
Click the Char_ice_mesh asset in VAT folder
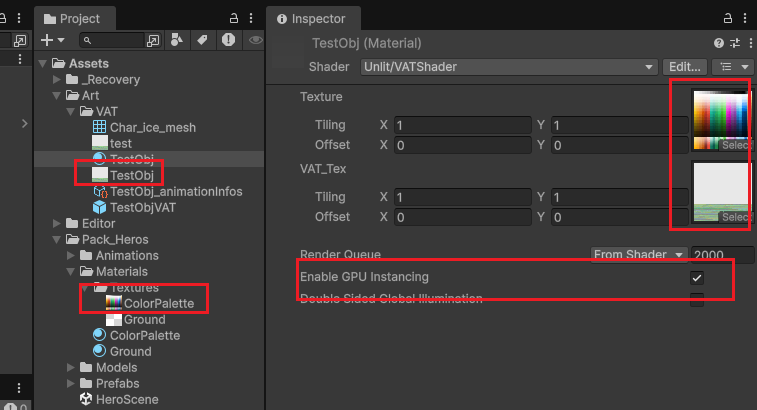(x=152, y=127)
